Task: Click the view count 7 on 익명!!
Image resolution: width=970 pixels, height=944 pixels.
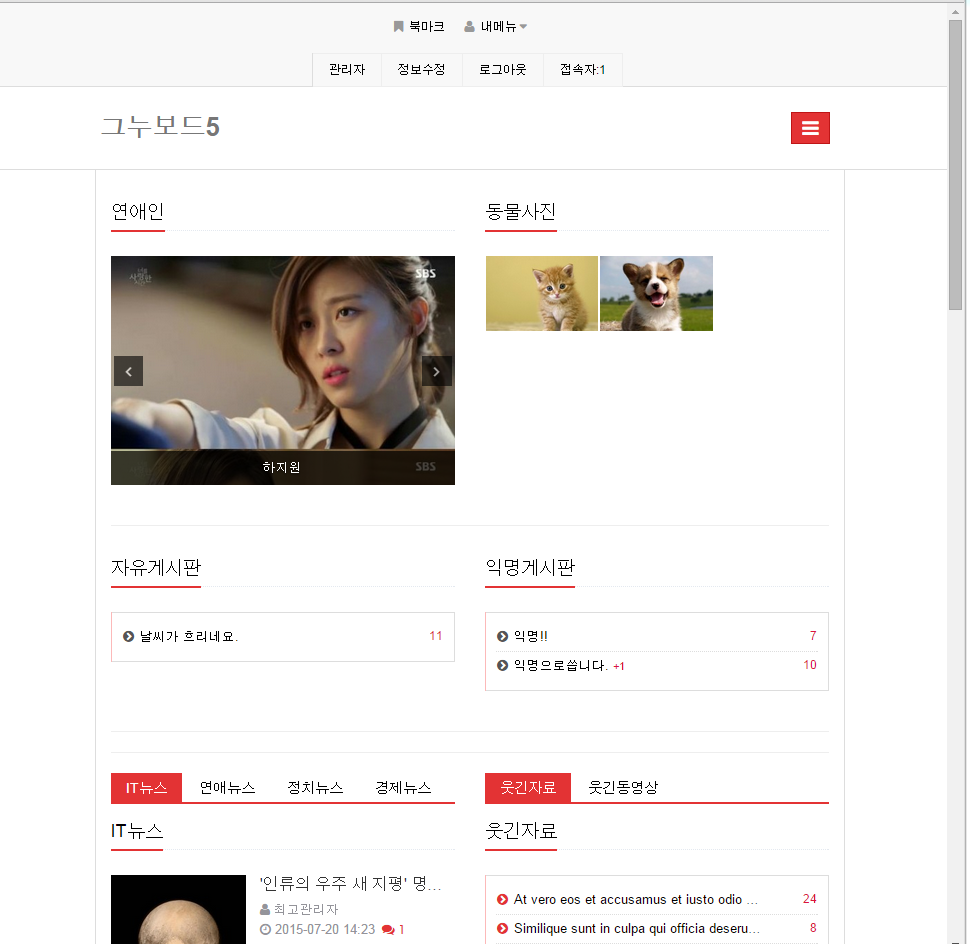Action: click(x=813, y=636)
